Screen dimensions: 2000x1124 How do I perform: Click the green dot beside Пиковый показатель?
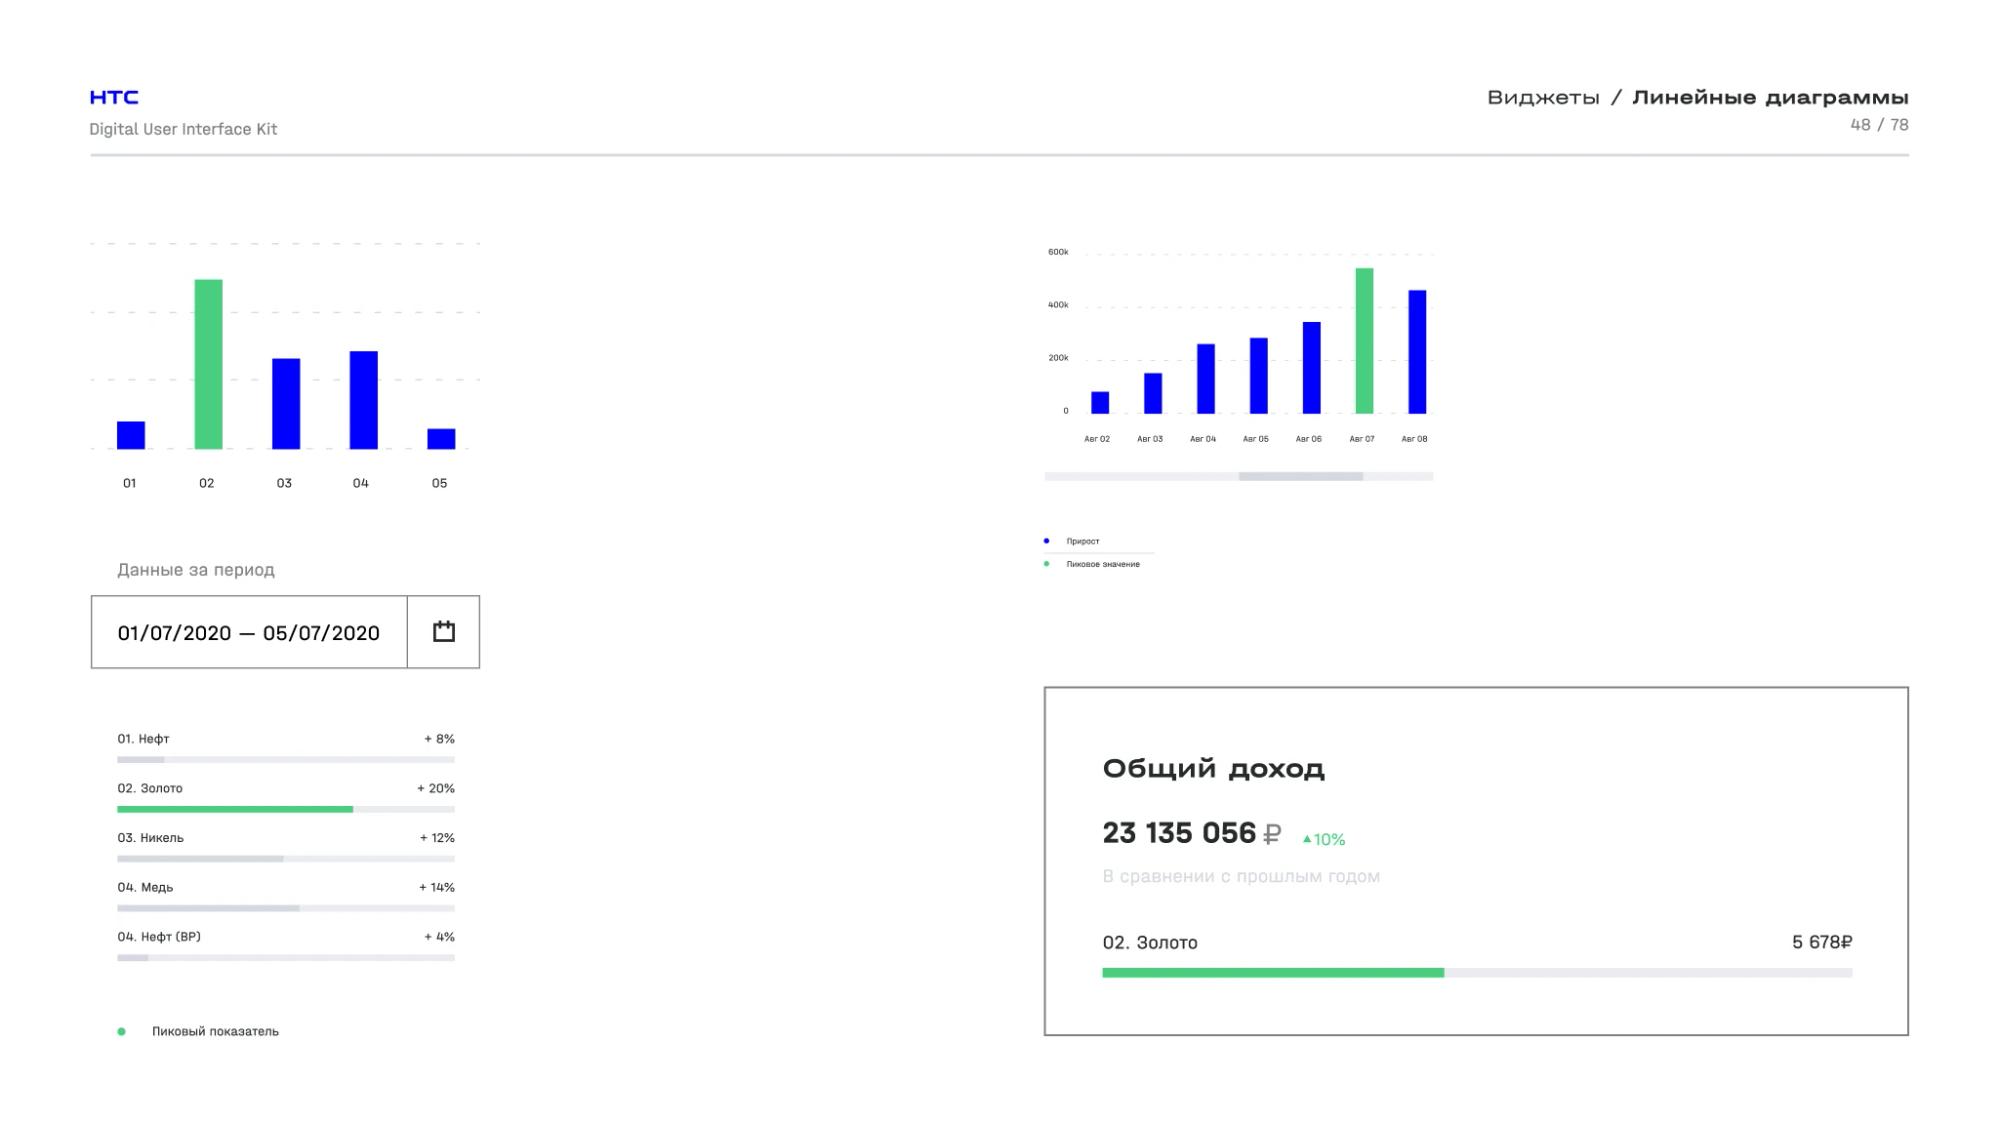[x=121, y=1031]
